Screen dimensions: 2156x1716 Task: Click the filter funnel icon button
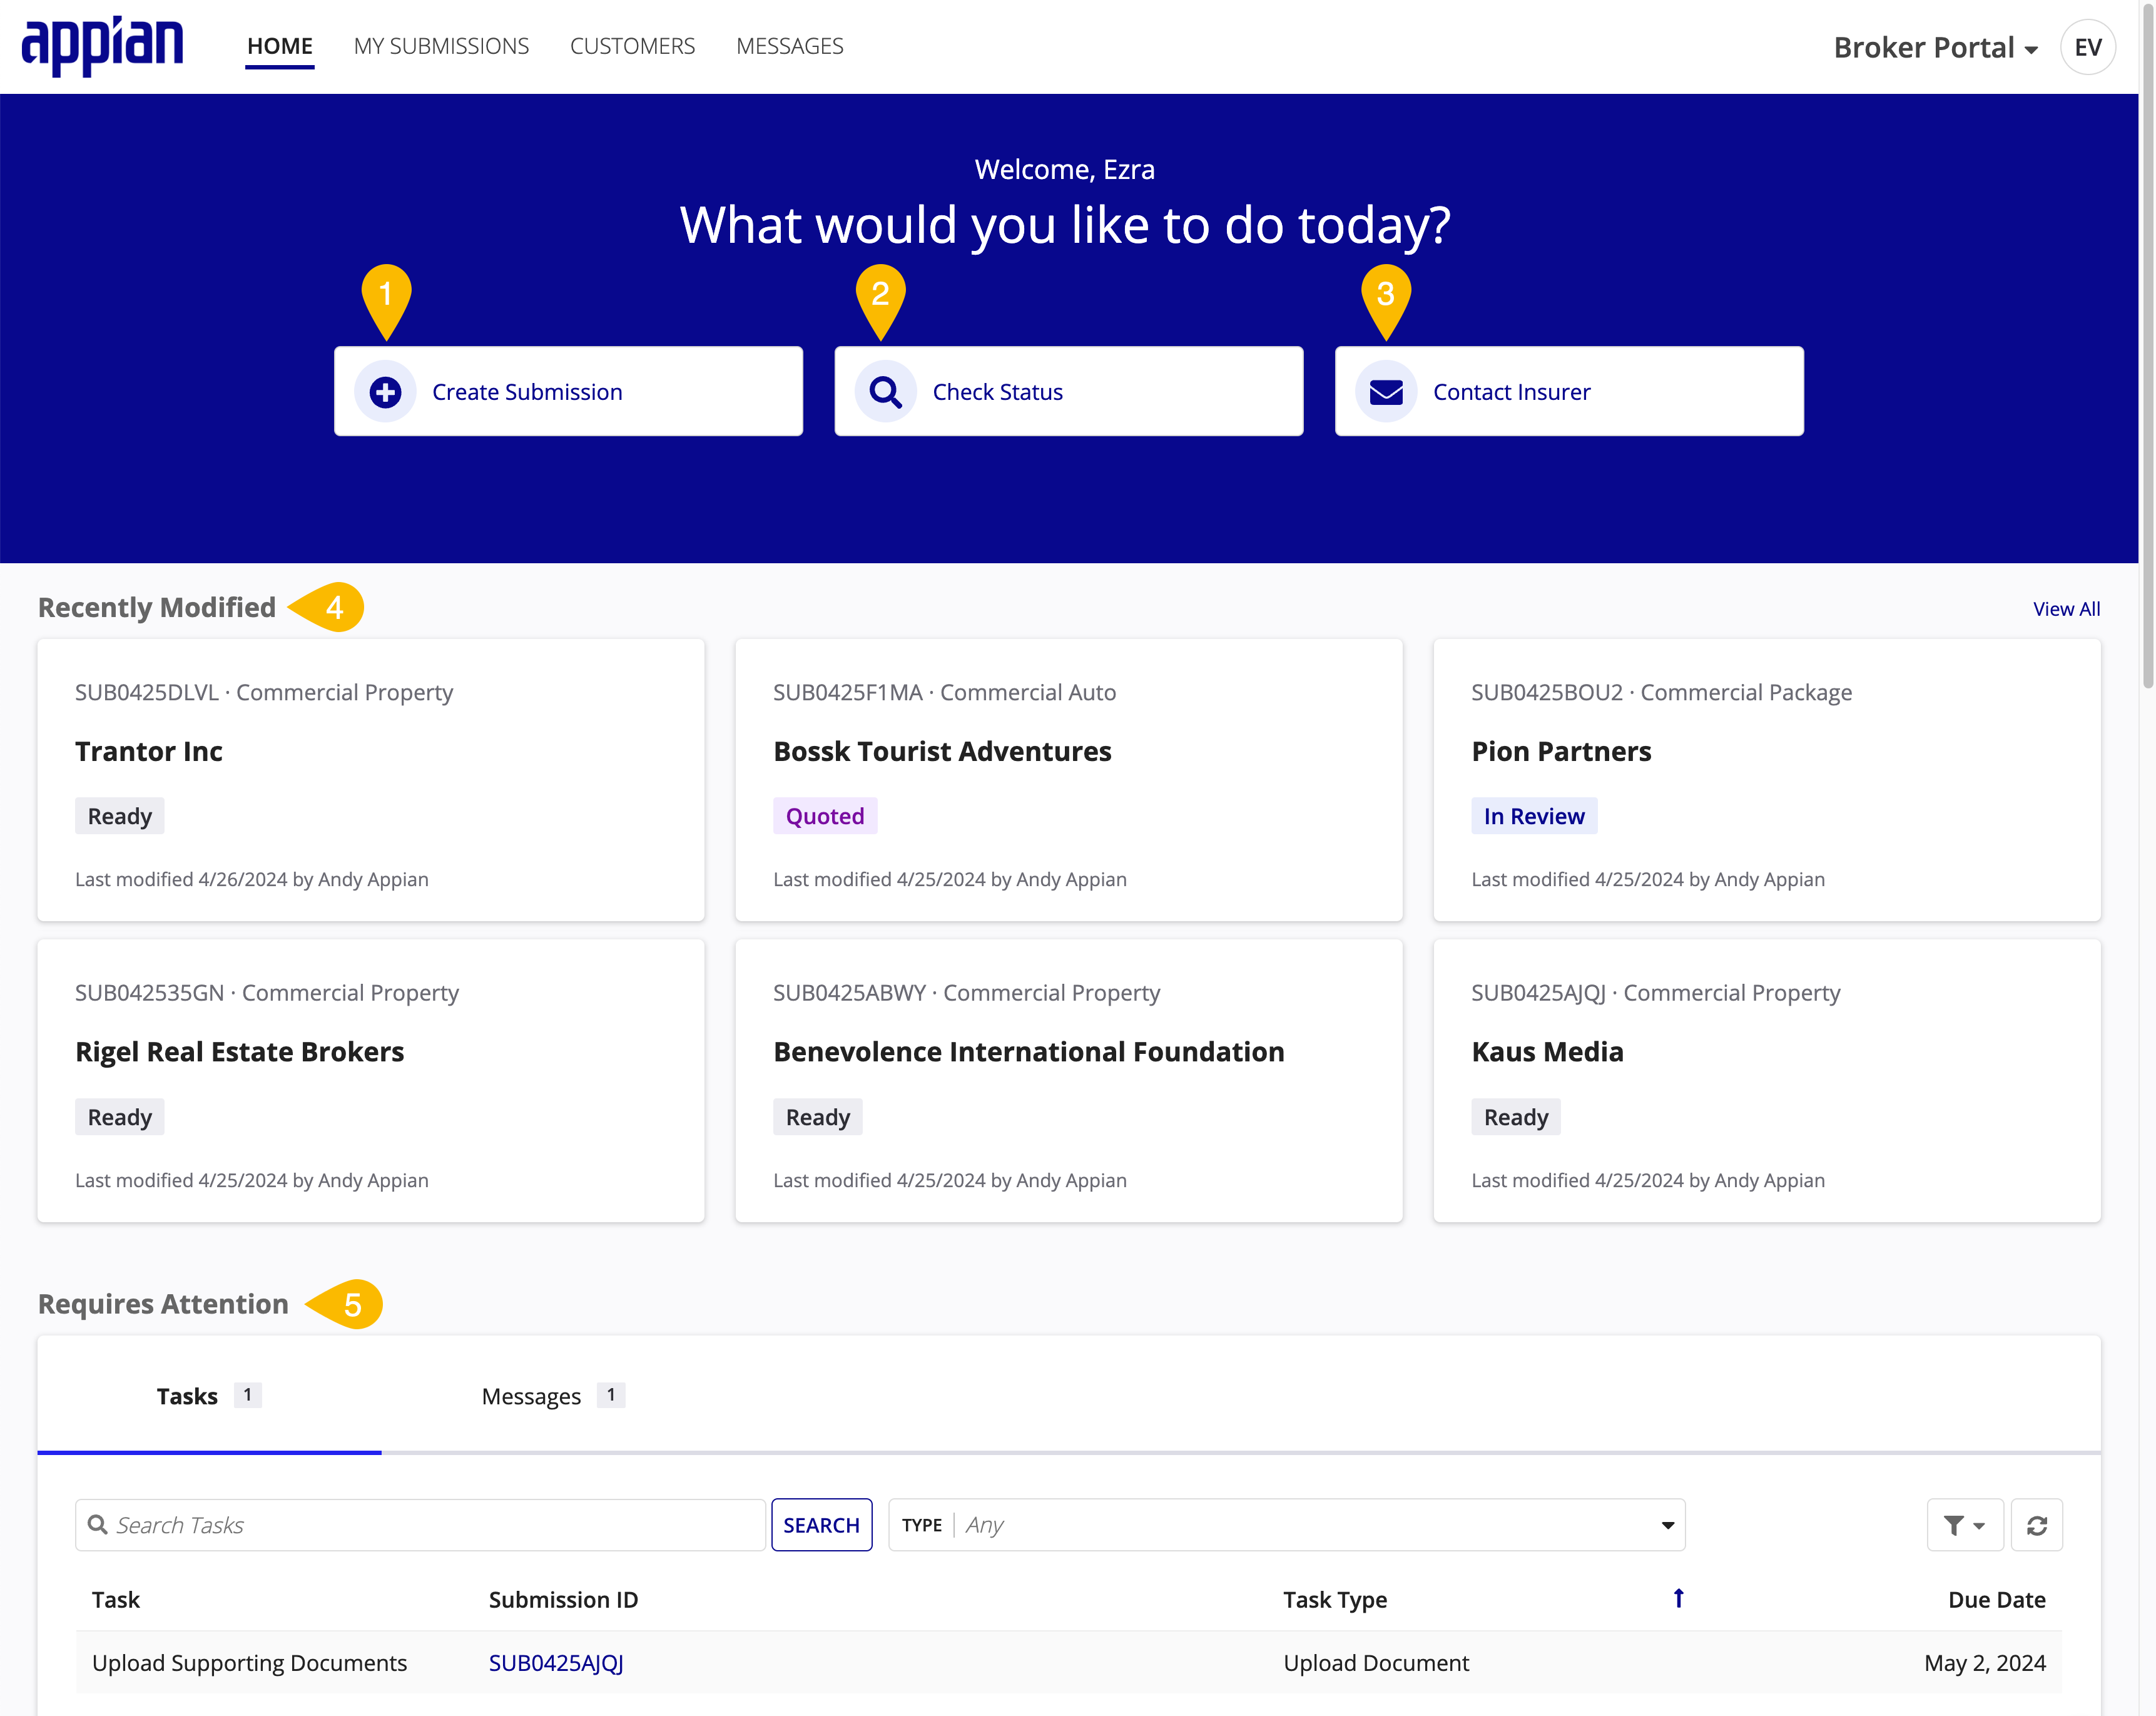(x=1965, y=1525)
